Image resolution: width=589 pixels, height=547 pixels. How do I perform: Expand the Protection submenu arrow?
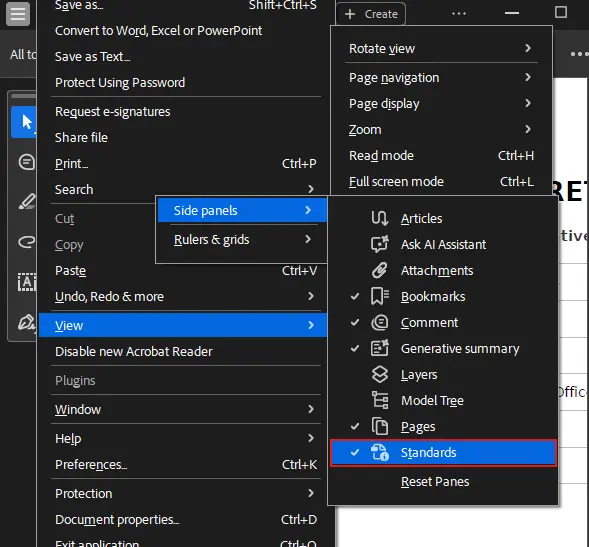[x=311, y=493]
